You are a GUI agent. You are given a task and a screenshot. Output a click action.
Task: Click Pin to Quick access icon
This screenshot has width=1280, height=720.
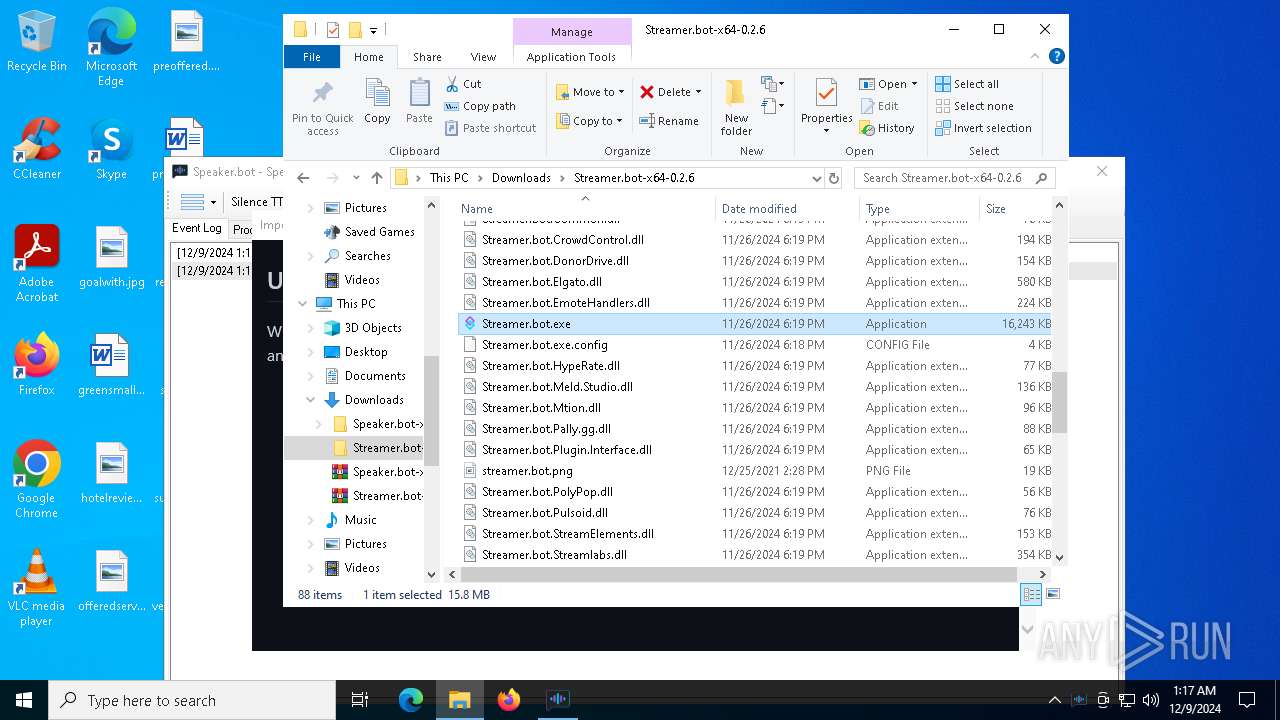322,108
